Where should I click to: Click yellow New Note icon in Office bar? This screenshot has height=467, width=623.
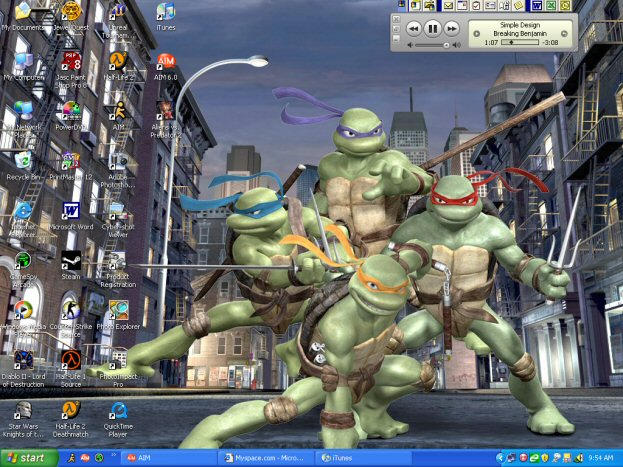click(x=518, y=6)
